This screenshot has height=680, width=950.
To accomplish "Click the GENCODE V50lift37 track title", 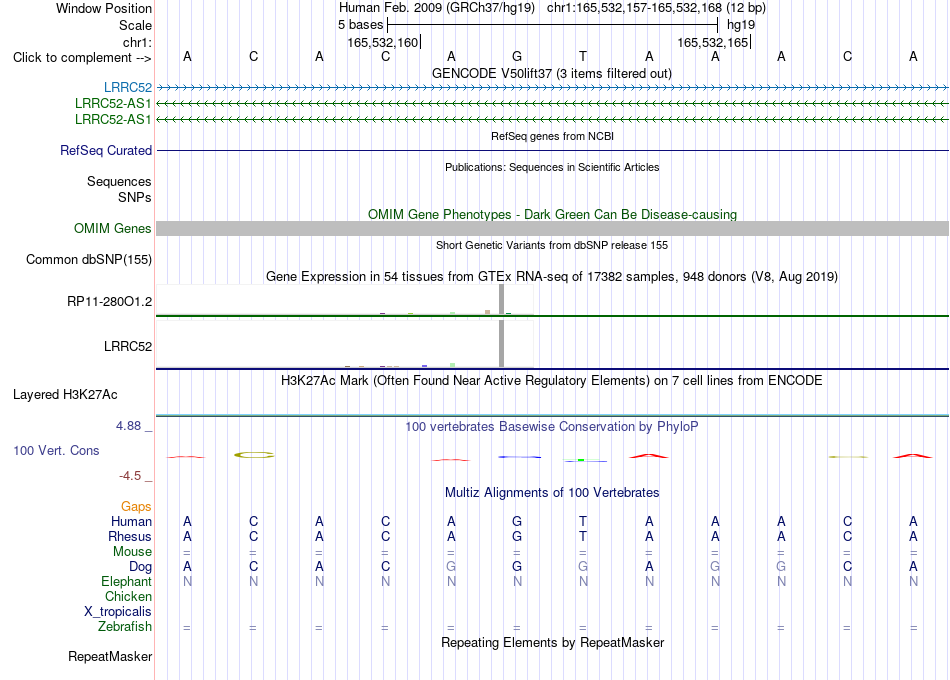I will pos(552,73).
